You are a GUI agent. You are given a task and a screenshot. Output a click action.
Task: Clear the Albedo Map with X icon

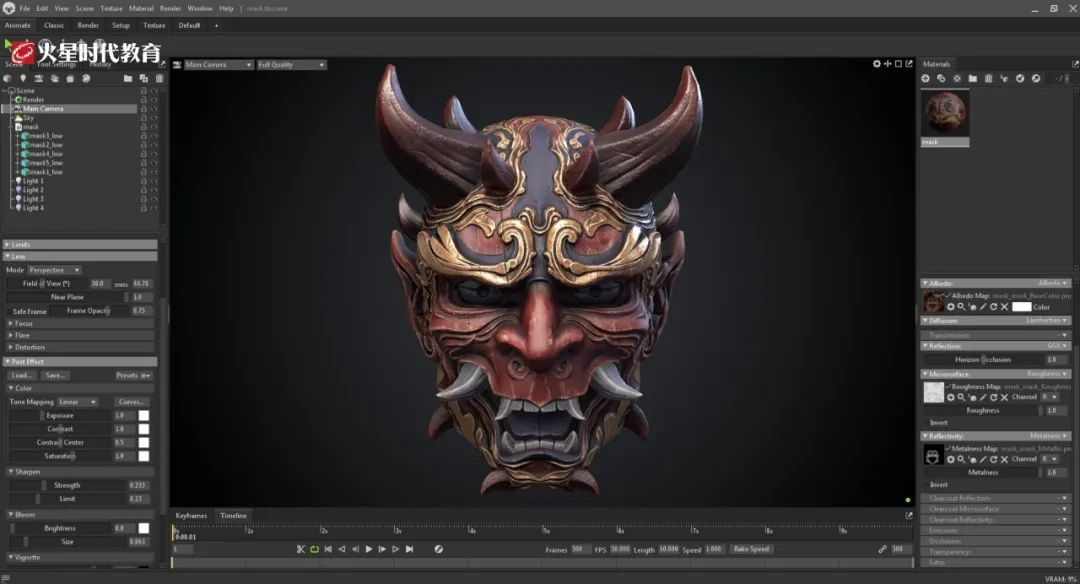point(1004,307)
